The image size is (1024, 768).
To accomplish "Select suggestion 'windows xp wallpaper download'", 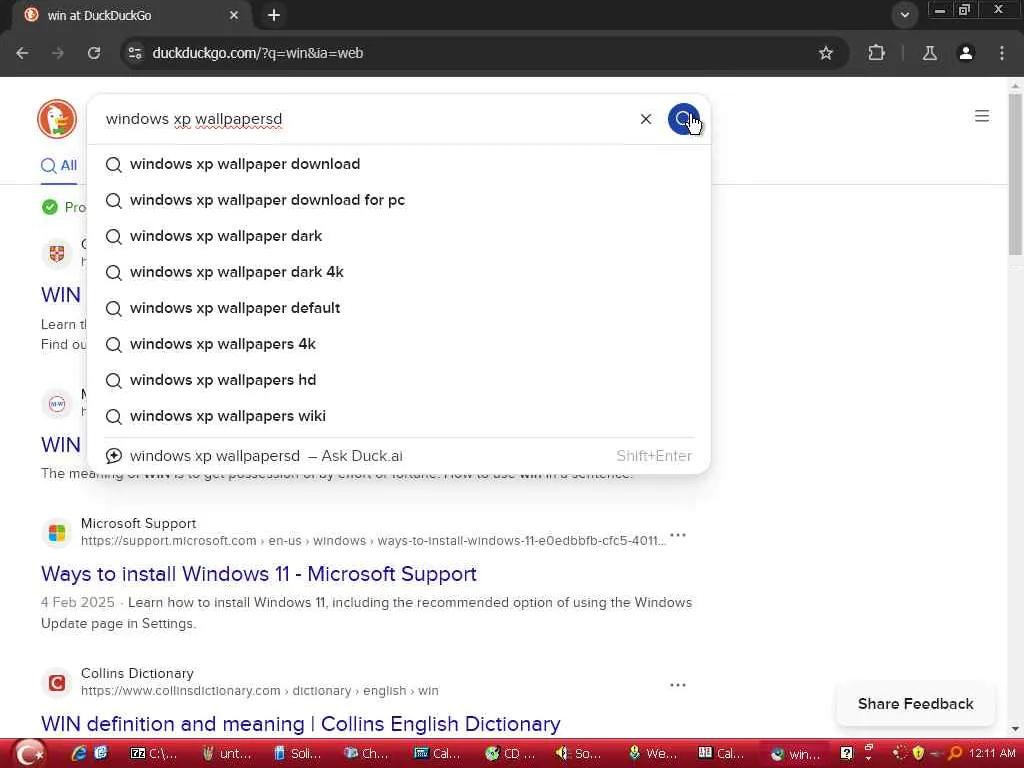I will pos(398,164).
